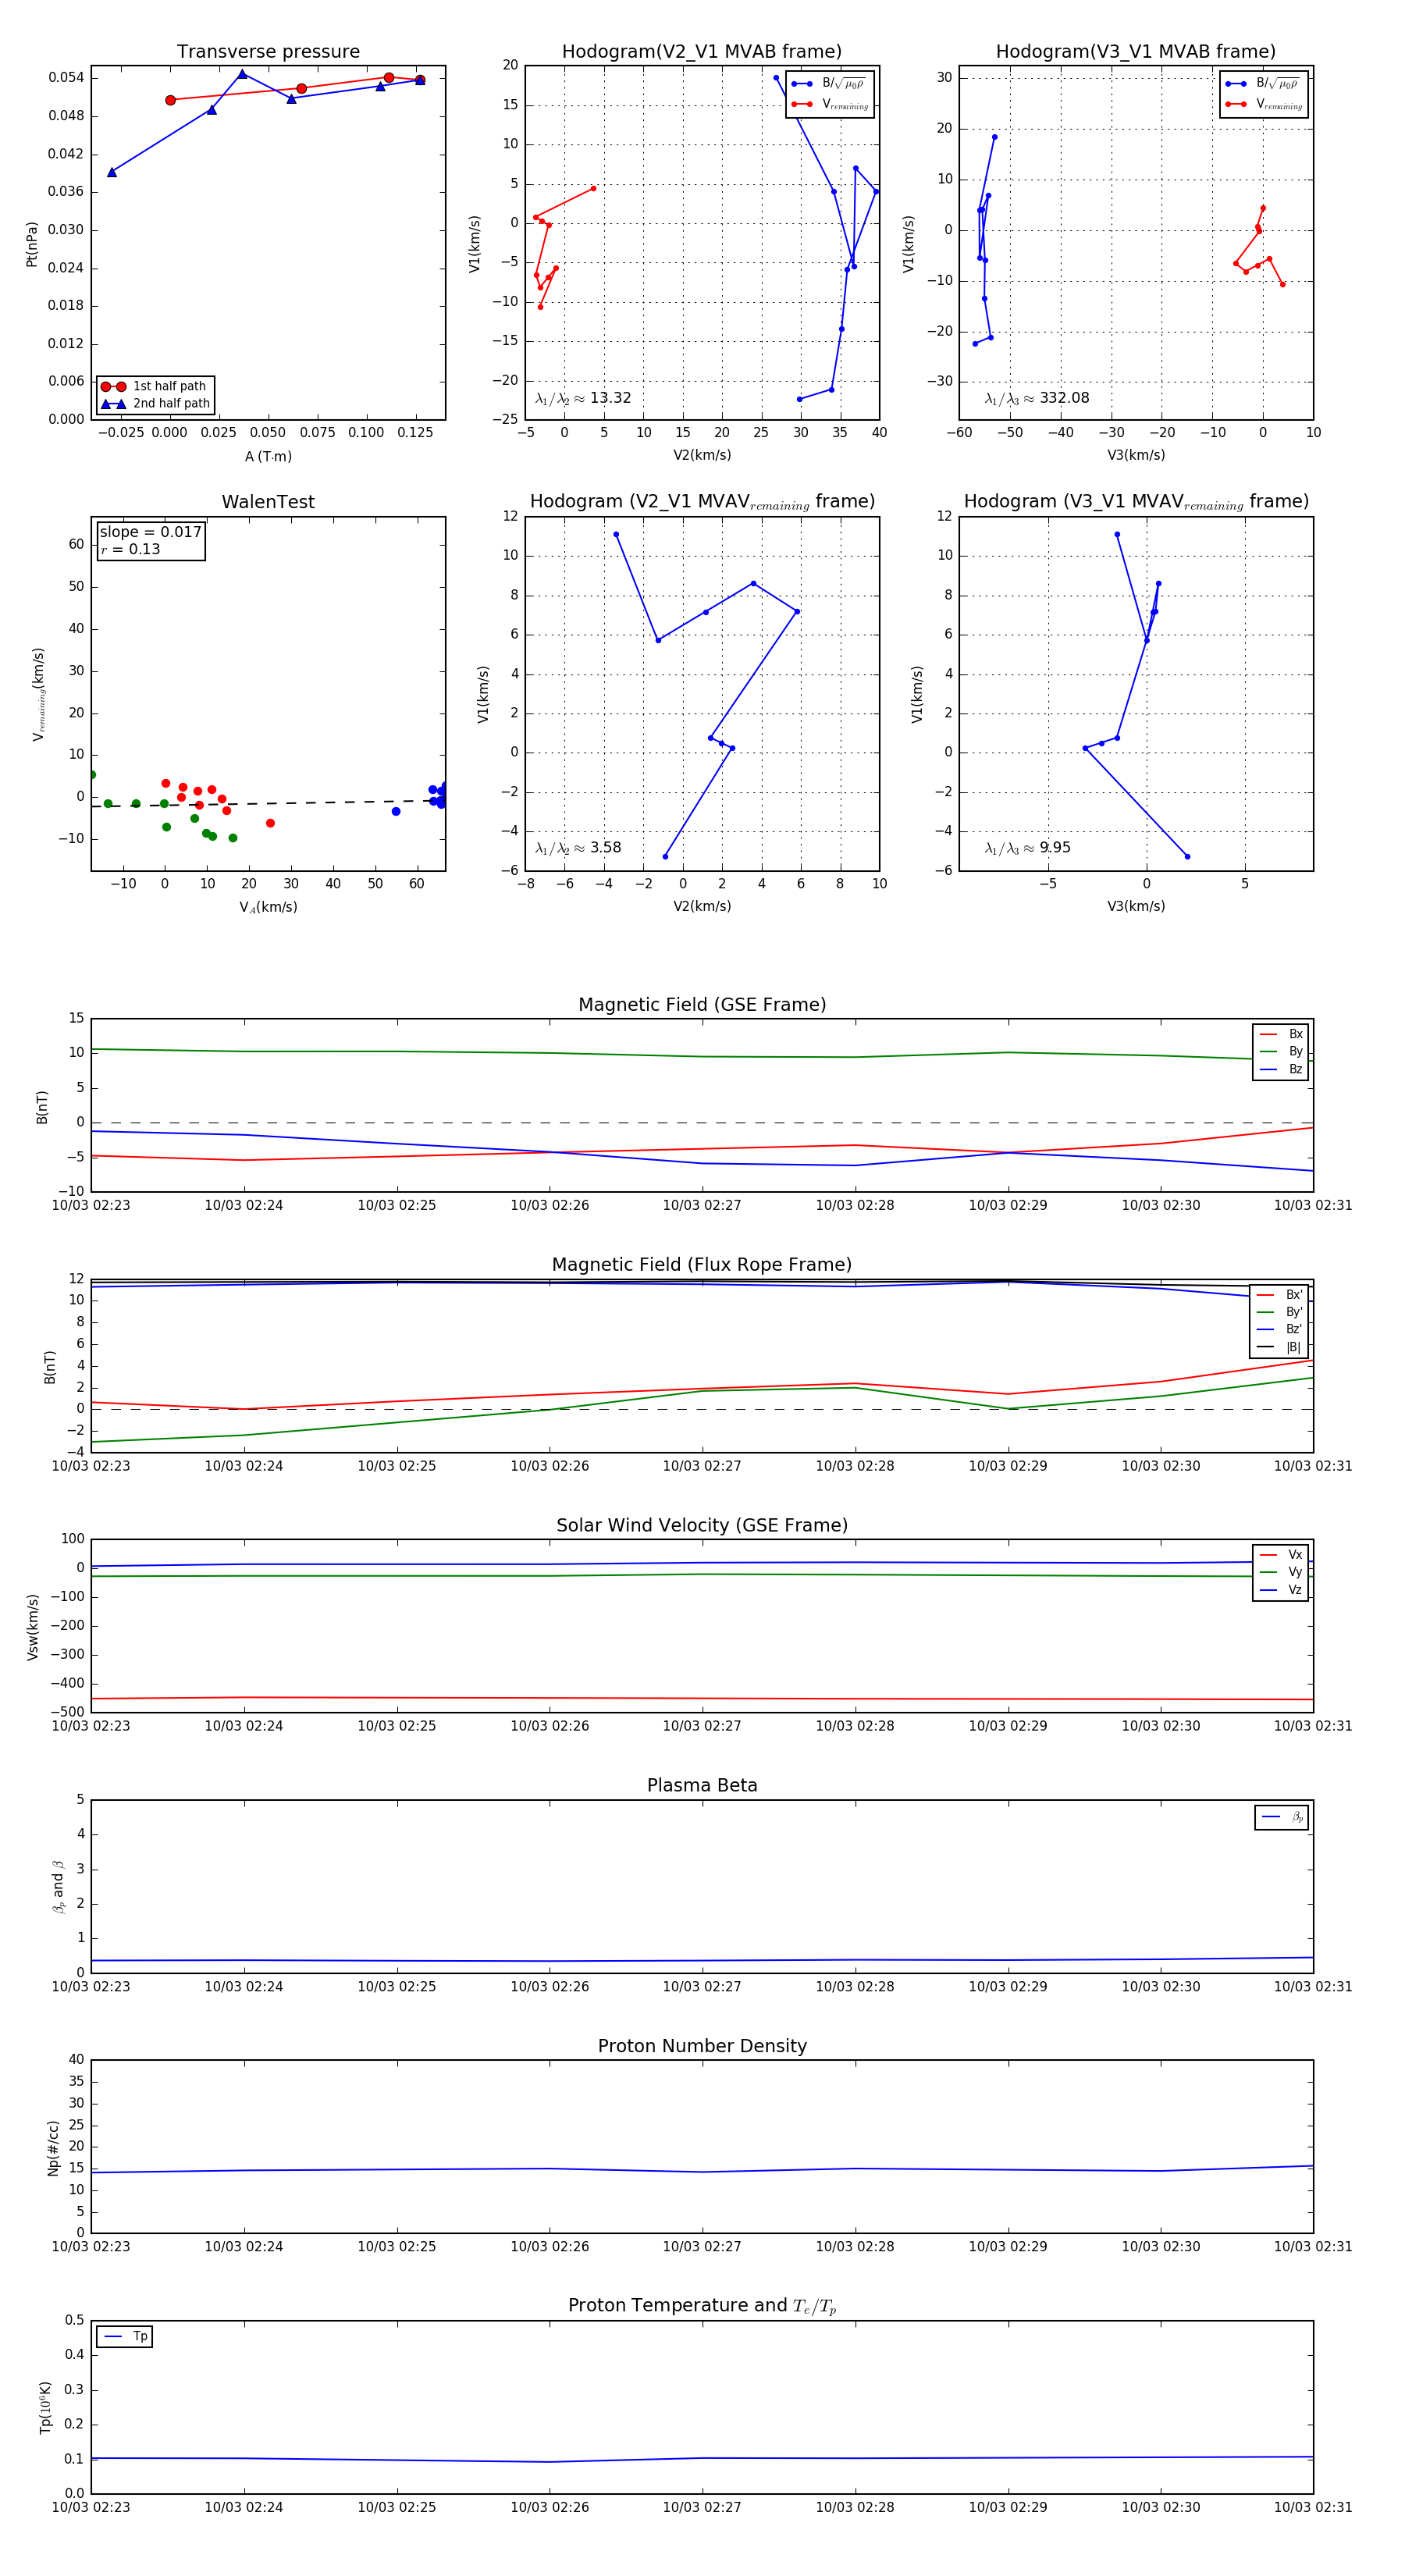Click the 'Proton Temperature and Te/Tp' title
Screen dimensions: 1405x2576
coord(702,2306)
